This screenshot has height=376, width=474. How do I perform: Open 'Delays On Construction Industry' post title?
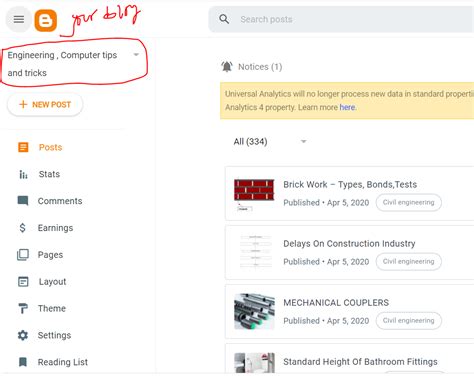[349, 244]
